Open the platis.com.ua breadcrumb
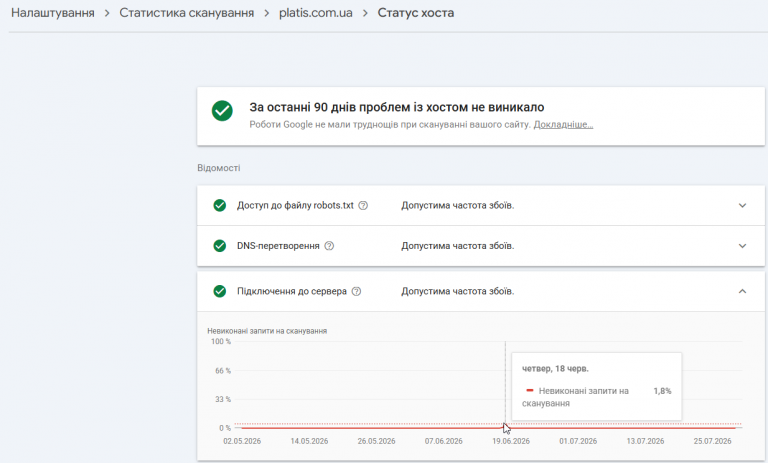The width and height of the screenshot is (768, 463). tap(316, 13)
